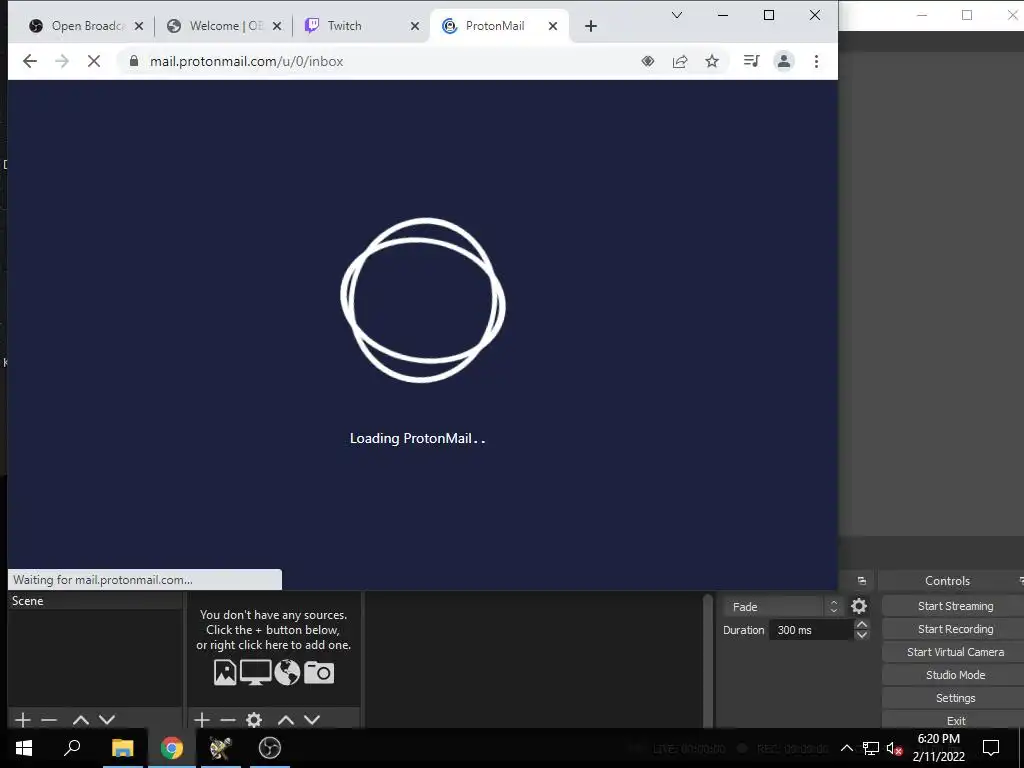
Task: Open Windows taskbar search
Action: (x=72, y=748)
